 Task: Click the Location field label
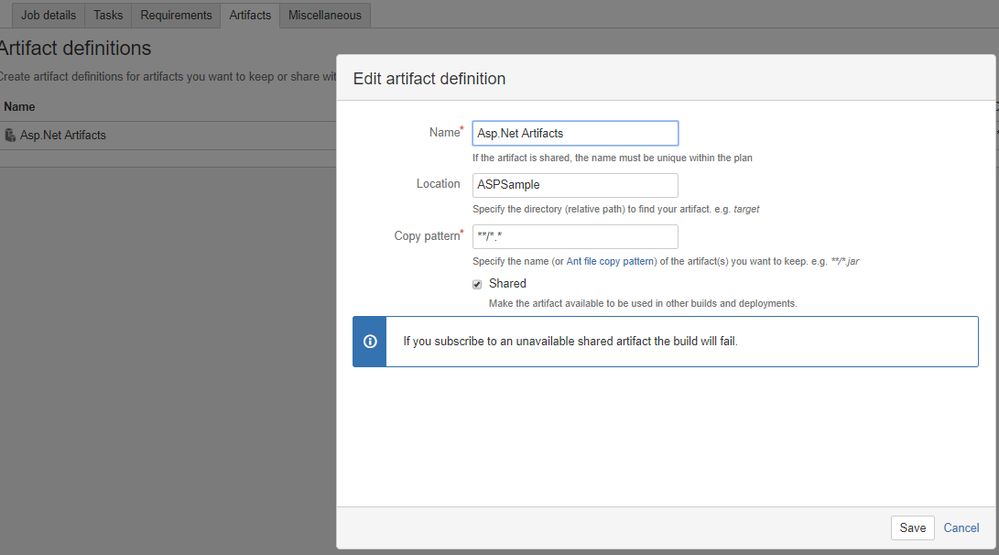coord(438,184)
